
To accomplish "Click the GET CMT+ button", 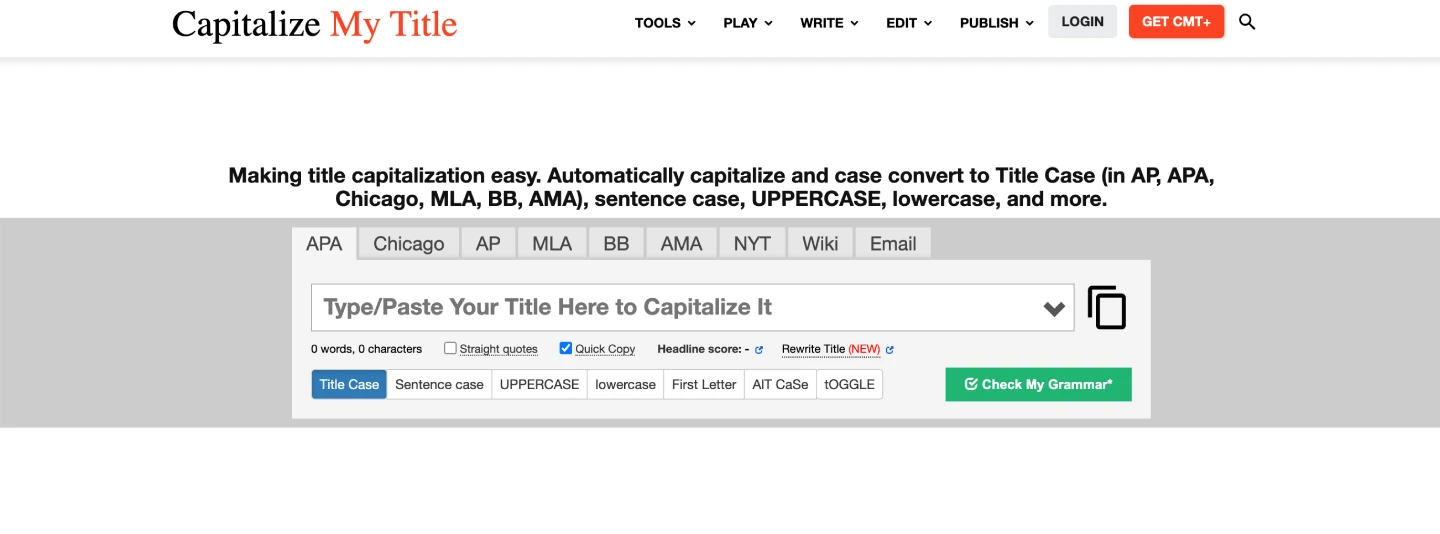I will pyautogui.click(x=1176, y=21).
